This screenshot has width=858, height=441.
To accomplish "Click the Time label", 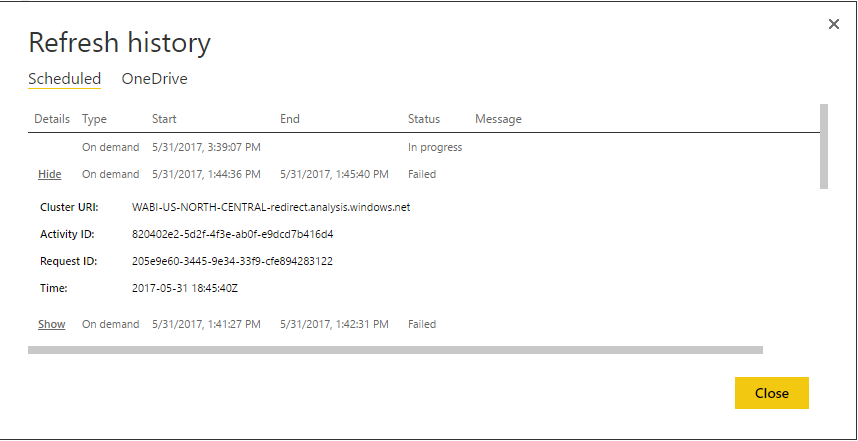I will pyautogui.click(x=54, y=289).
